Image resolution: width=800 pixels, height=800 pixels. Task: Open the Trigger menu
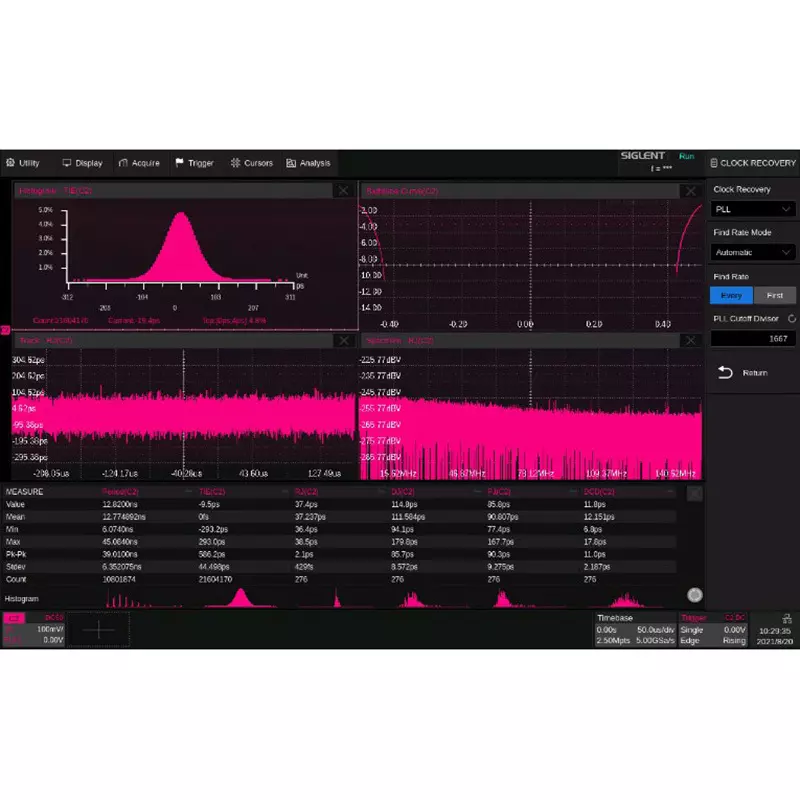(194, 163)
